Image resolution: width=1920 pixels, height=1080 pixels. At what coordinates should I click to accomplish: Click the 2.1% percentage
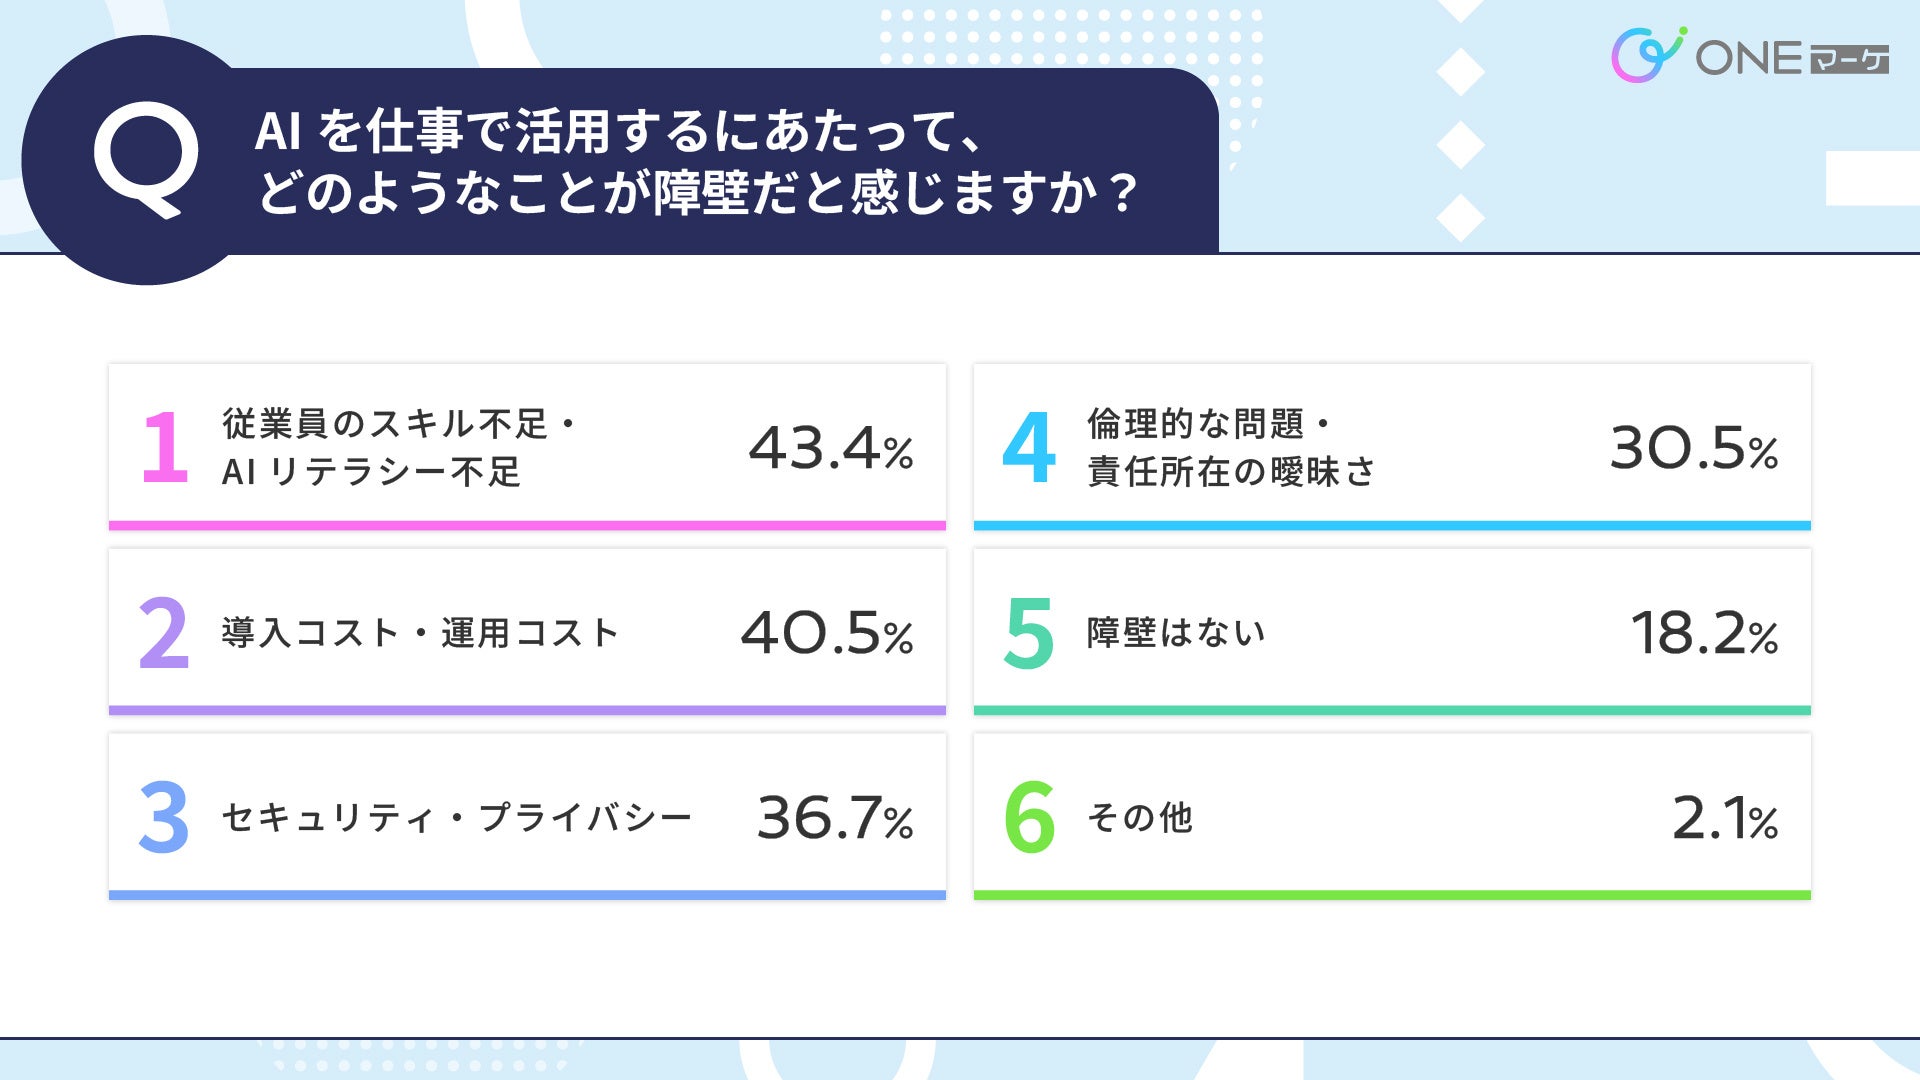pyautogui.click(x=1724, y=819)
